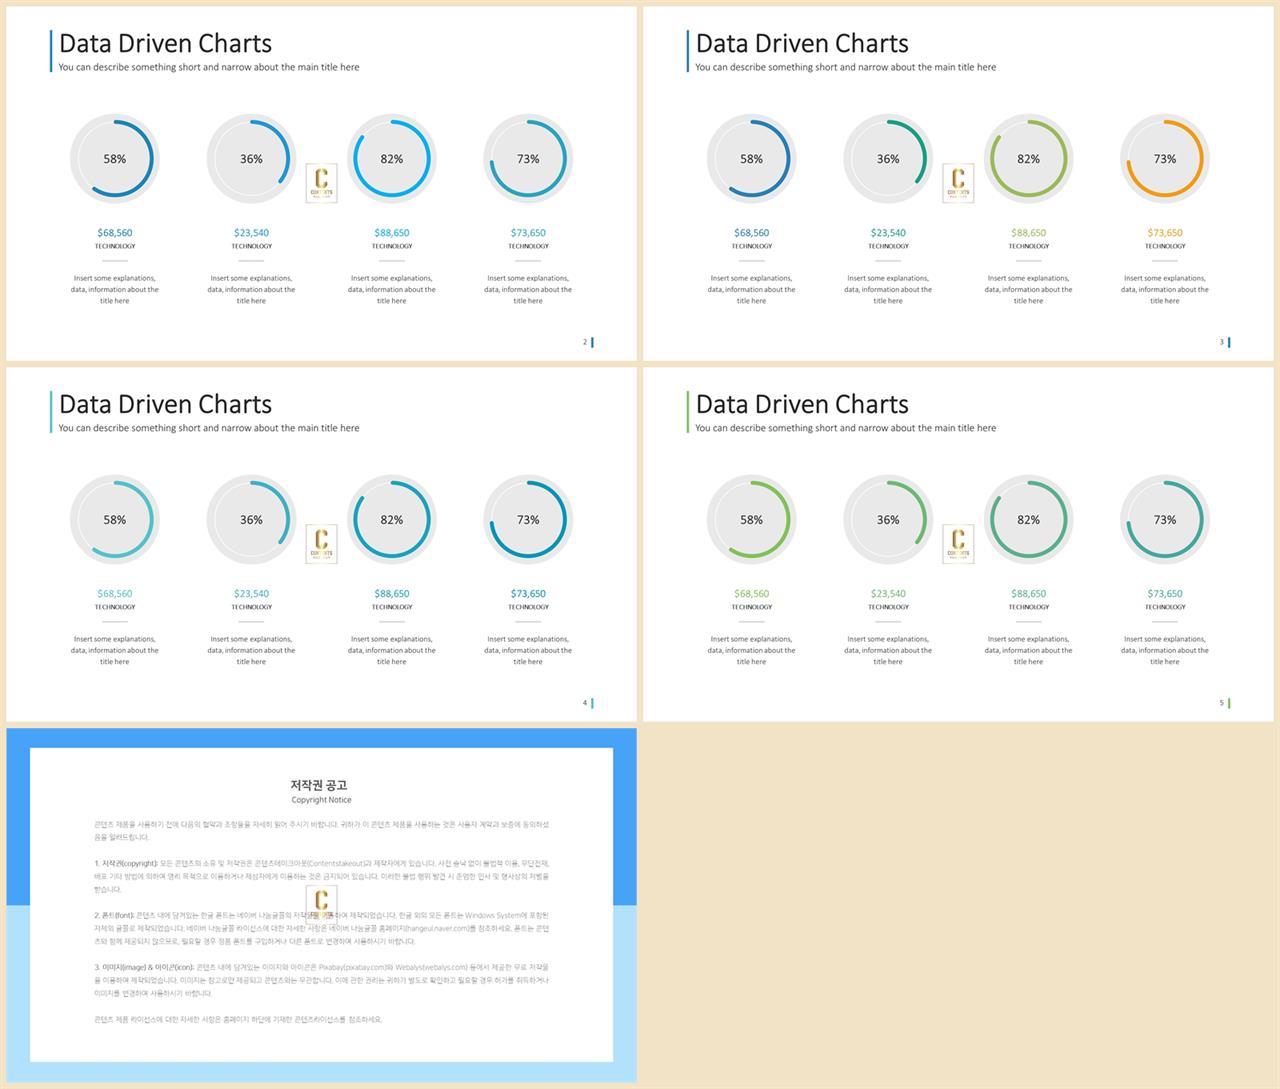The height and width of the screenshot is (1089, 1280).
Task: Select the green 58% donut chart on slide 5
Action: (x=752, y=520)
